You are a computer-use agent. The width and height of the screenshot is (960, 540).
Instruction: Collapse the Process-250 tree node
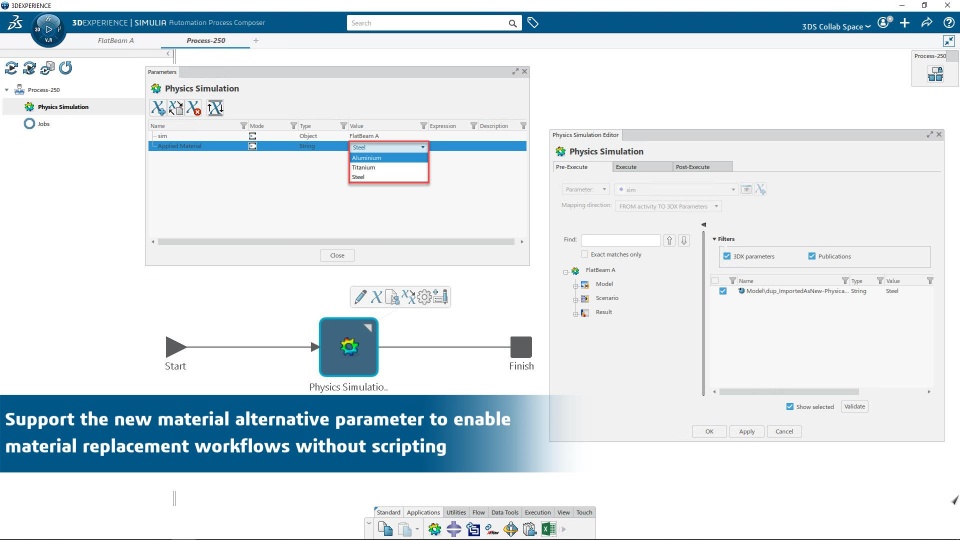7,90
